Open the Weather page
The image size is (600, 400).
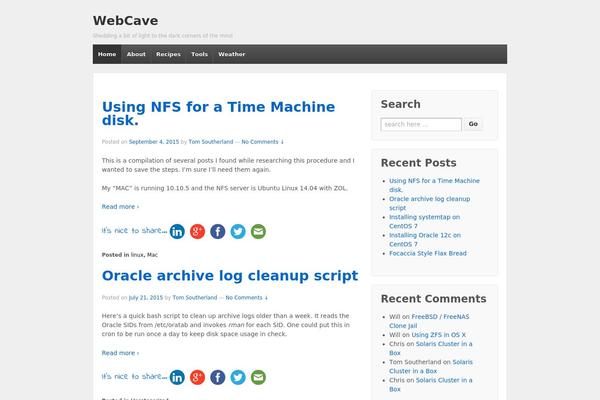(232, 54)
